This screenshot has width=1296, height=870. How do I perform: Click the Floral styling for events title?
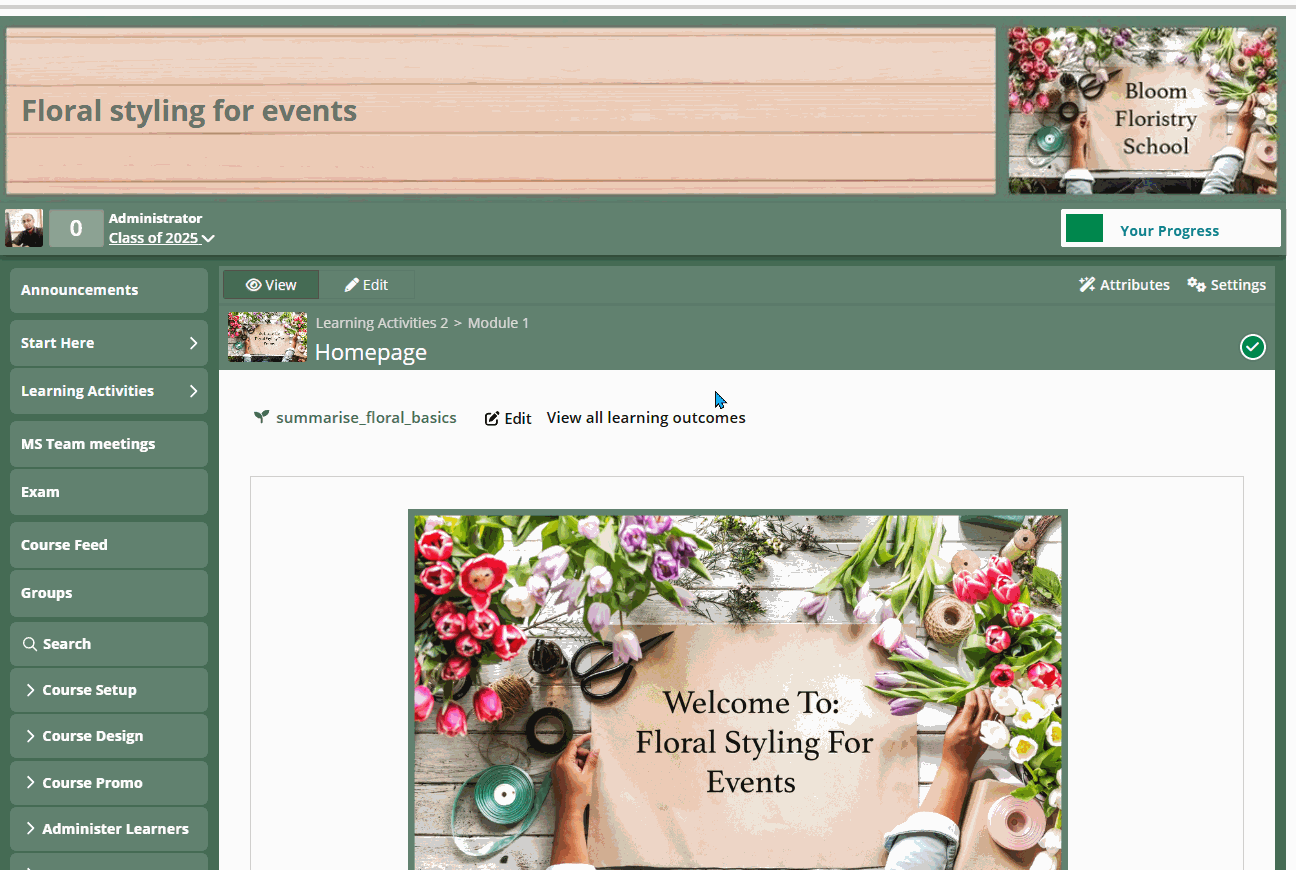click(x=189, y=110)
